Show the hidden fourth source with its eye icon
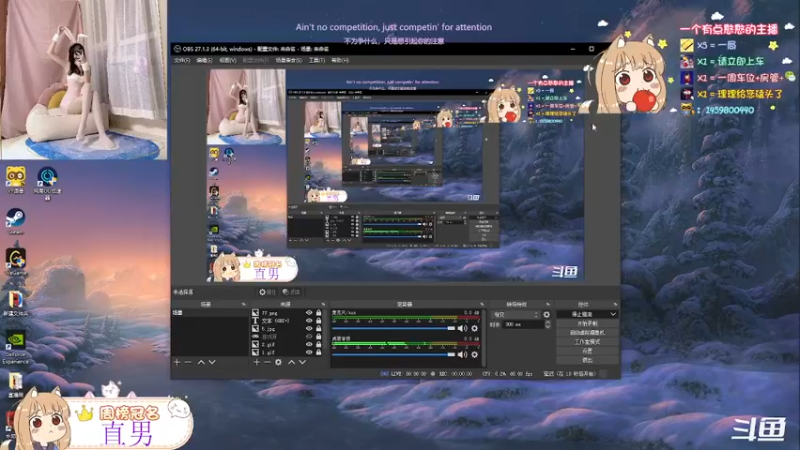This screenshot has width=800, height=450. [309, 336]
